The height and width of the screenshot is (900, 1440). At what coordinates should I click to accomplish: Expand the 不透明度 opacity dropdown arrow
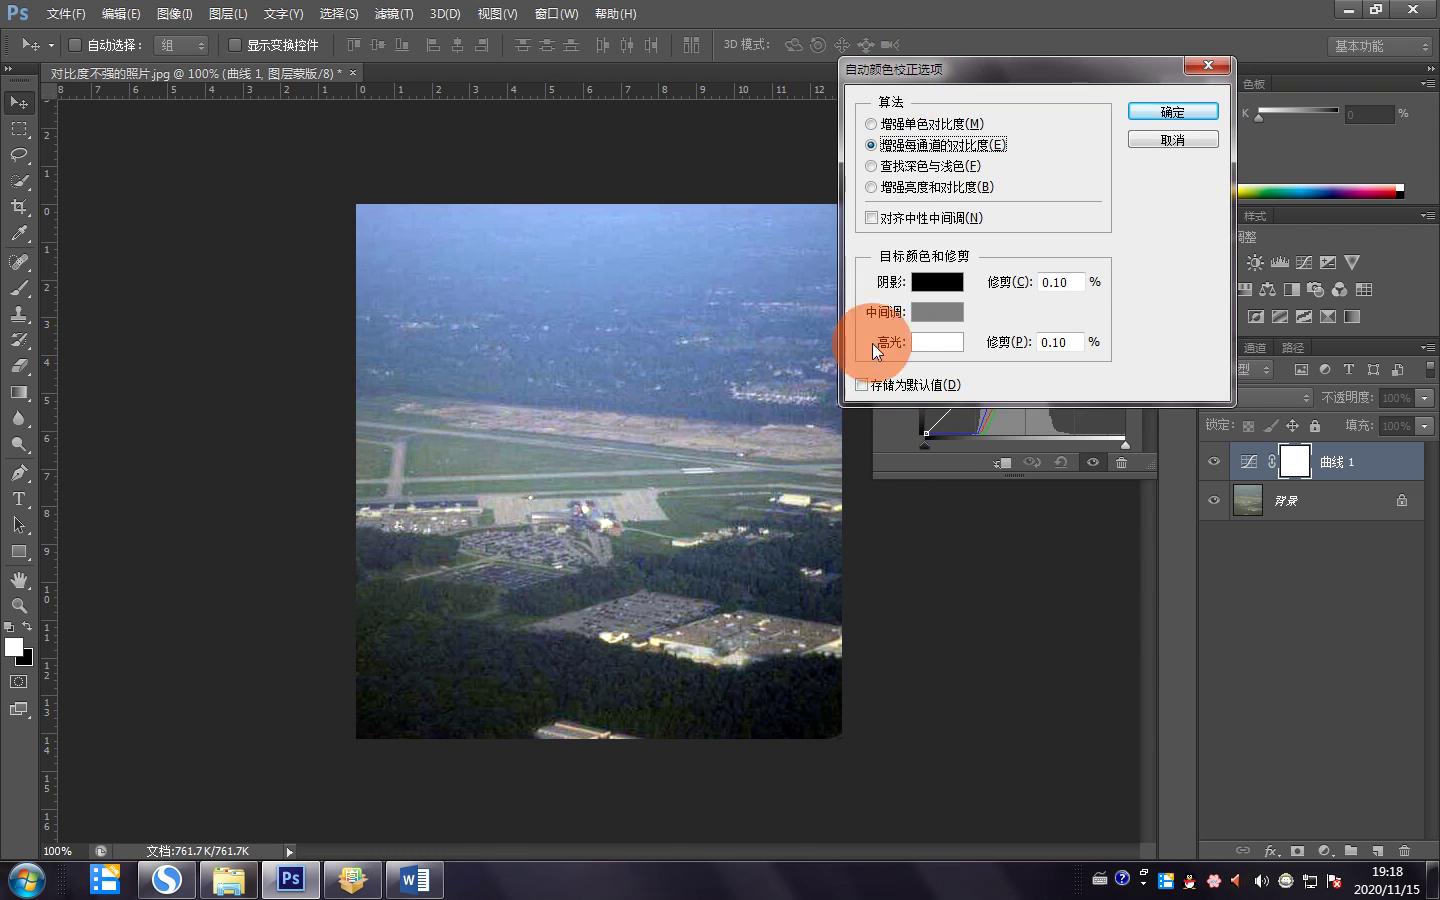pyautogui.click(x=1425, y=398)
